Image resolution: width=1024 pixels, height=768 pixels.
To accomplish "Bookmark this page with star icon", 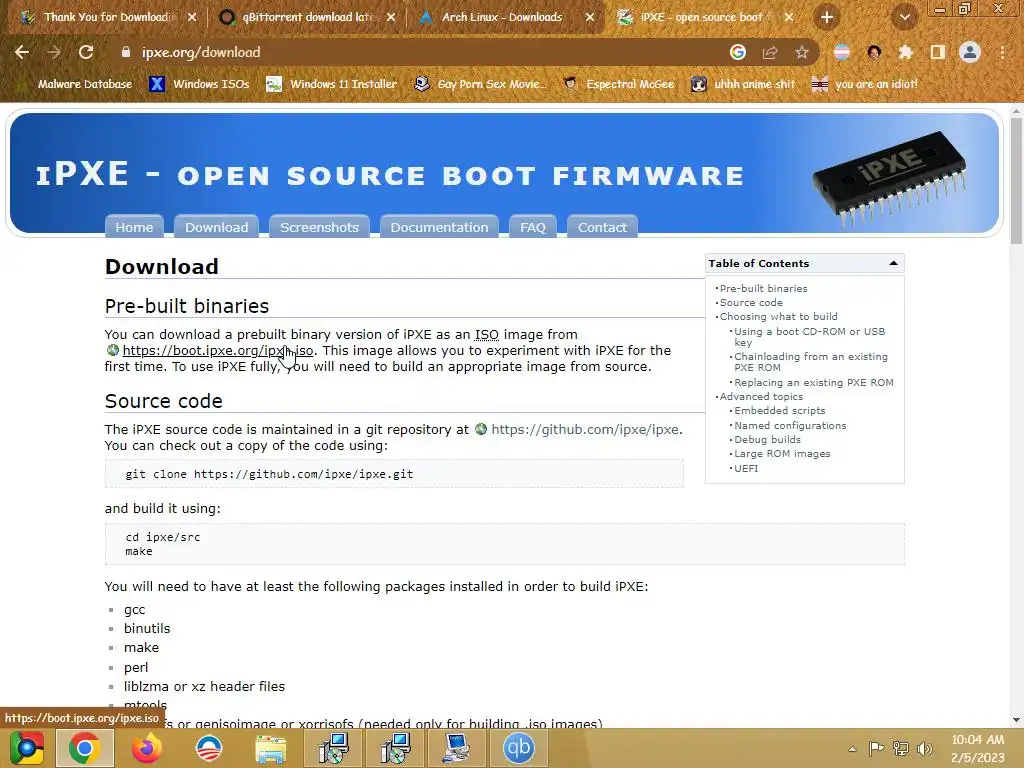I will click(x=802, y=52).
